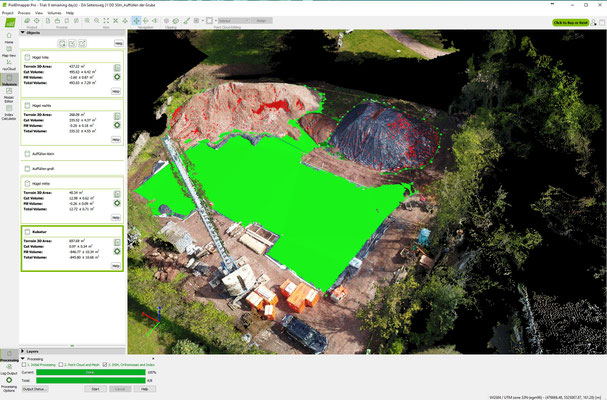Toggle the Auffüllen klein volume icon
Image resolution: width=607 pixels, height=400 pixels.
27,154
